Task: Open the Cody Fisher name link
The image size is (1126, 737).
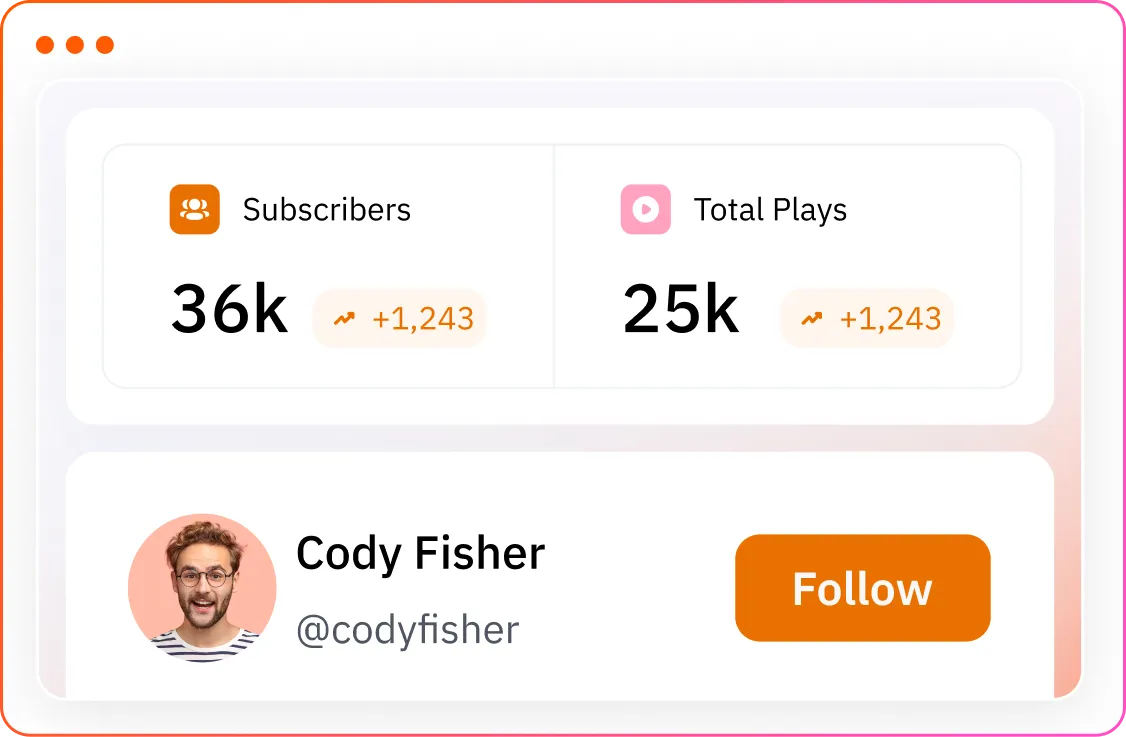Action: 420,553
